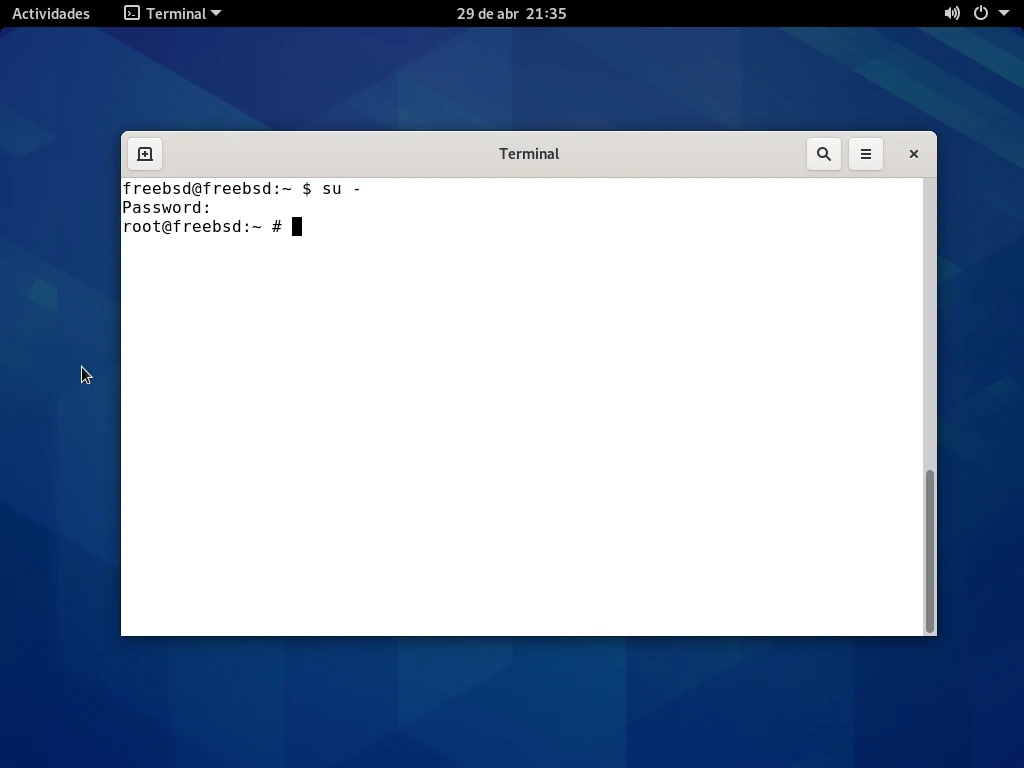Image resolution: width=1024 pixels, height=768 pixels.
Task: Open the terminal hamburger menu
Action: tap(866, 154)
